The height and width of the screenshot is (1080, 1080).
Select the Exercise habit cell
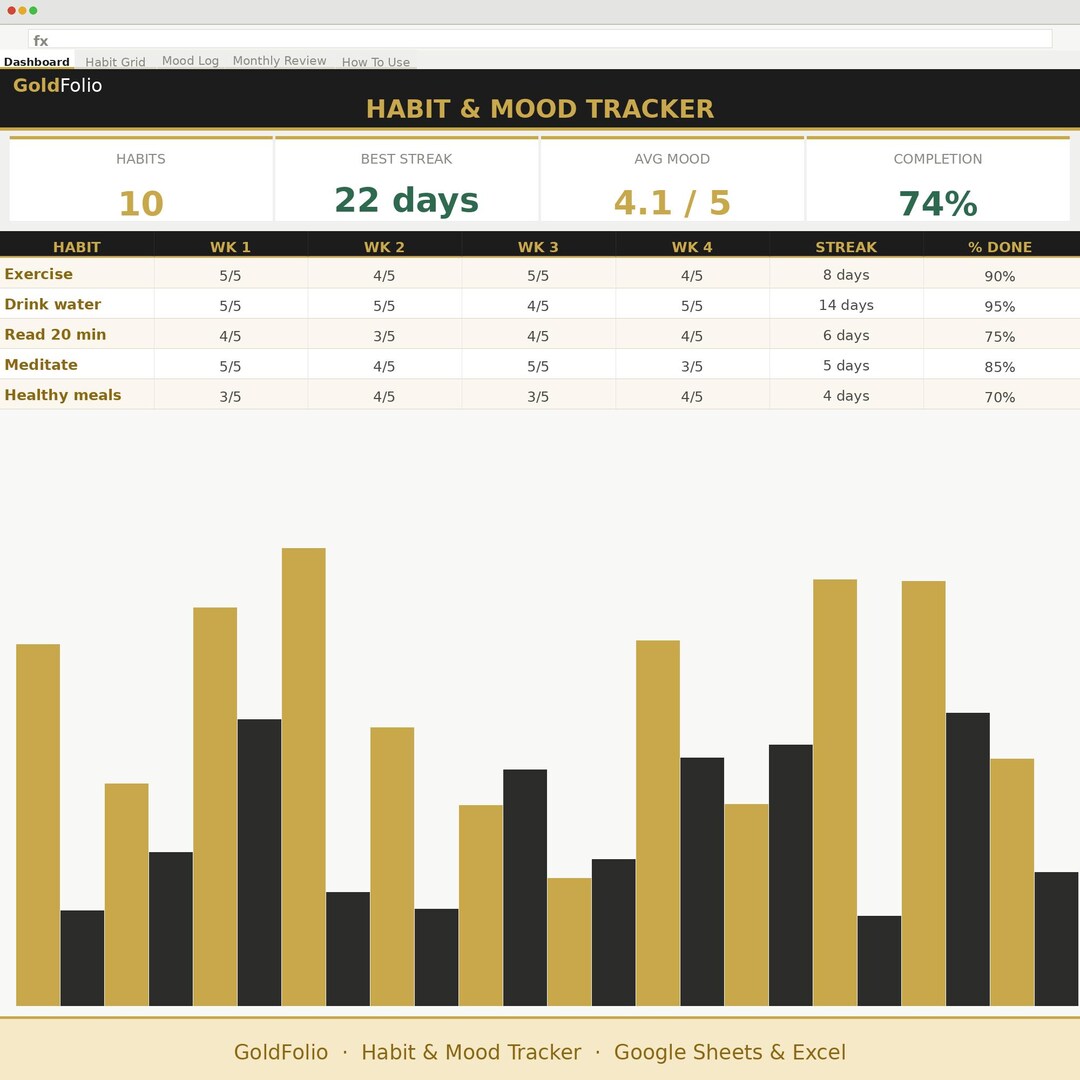click(76, 273)
